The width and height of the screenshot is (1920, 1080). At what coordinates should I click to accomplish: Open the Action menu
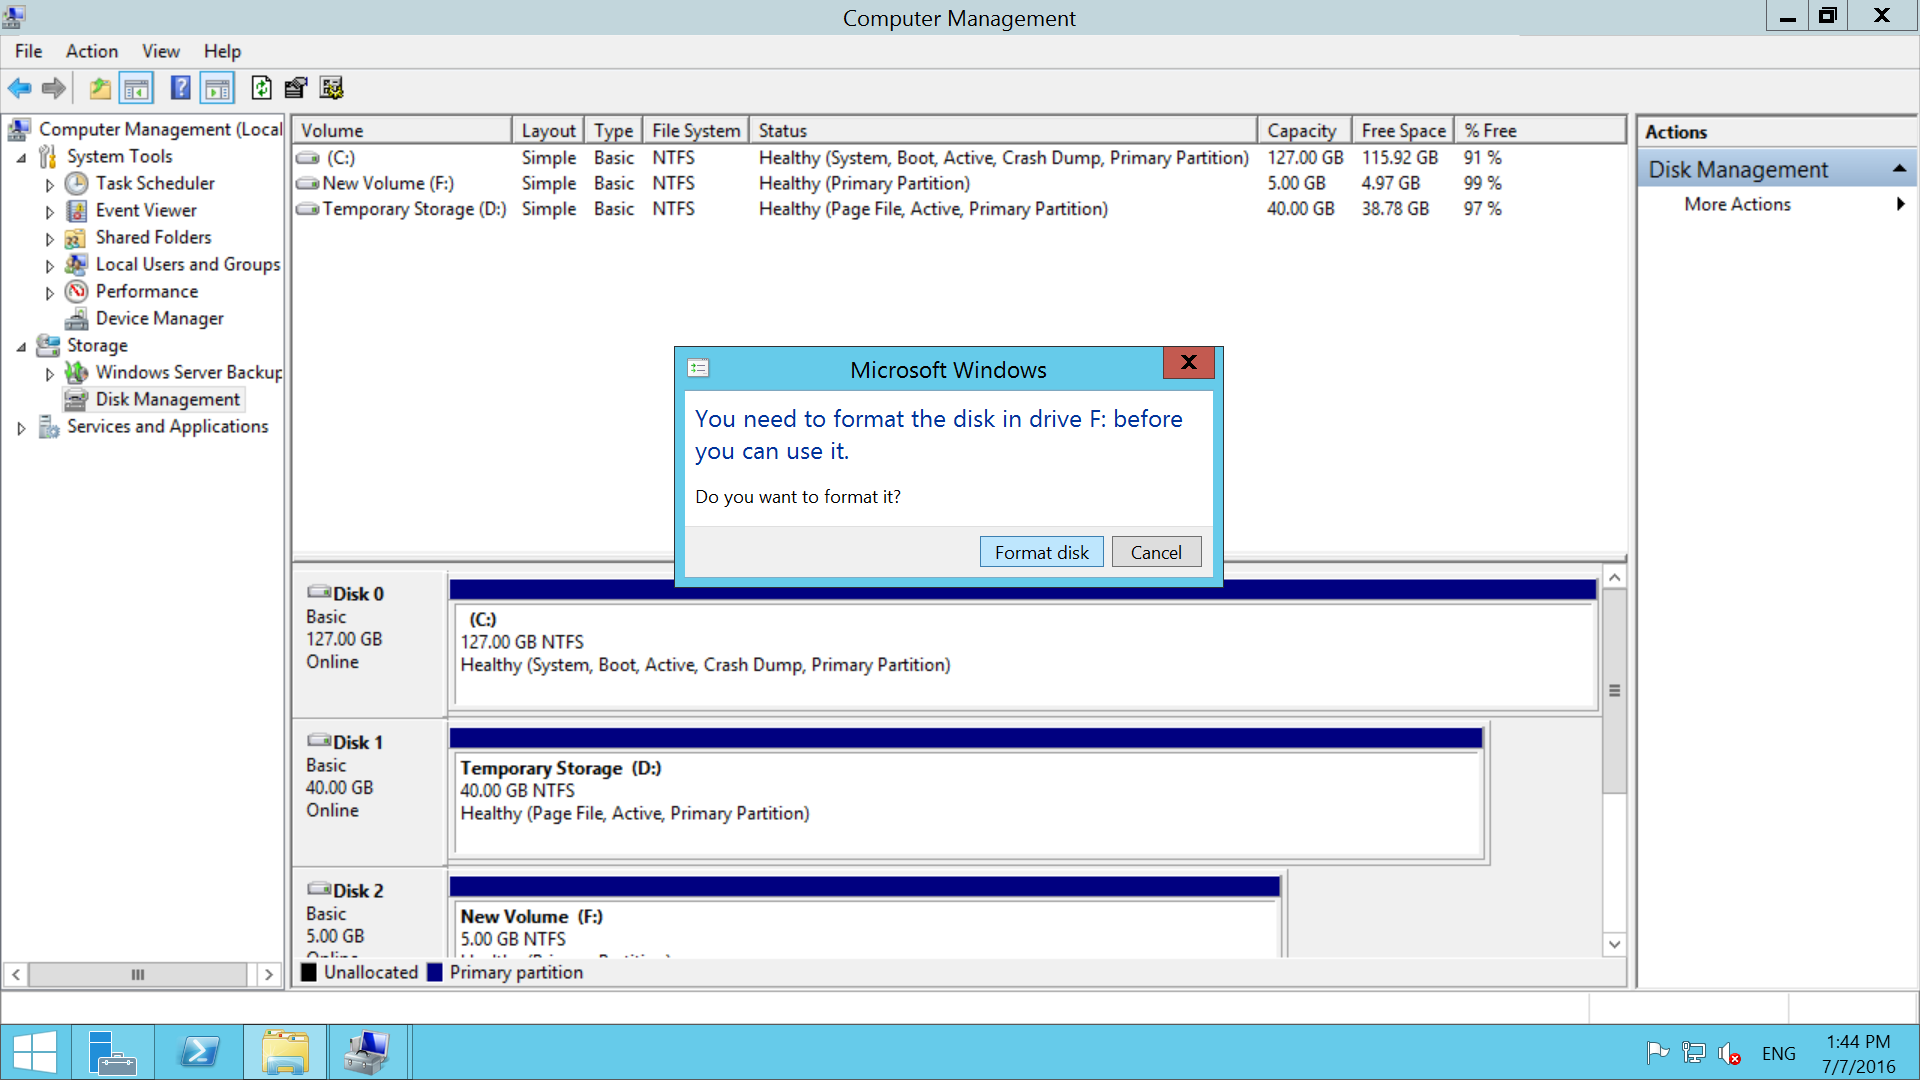pyautogui.click(x=92, y=51)
